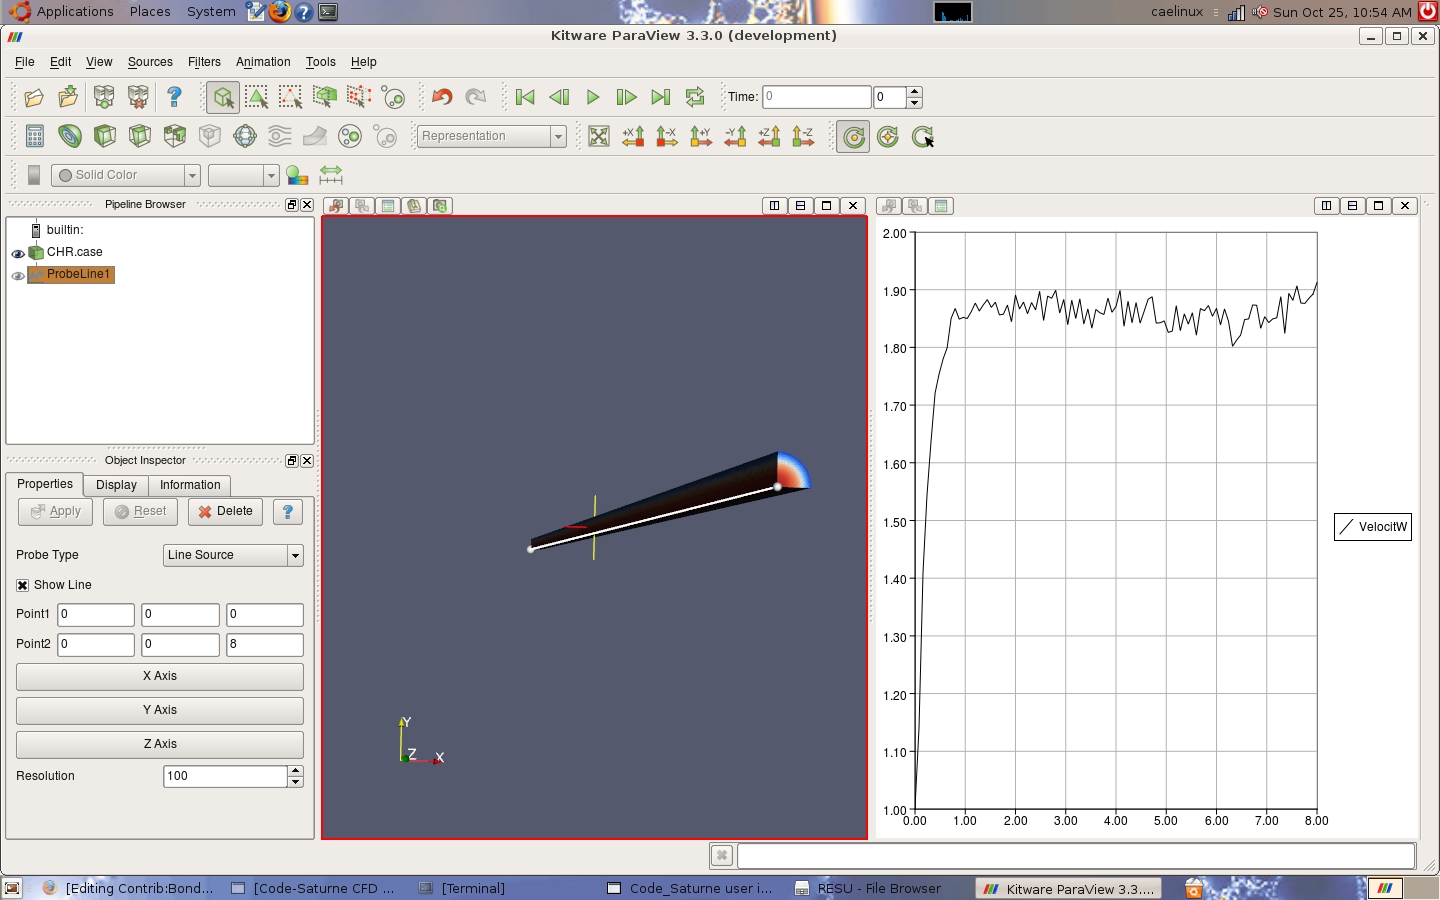1440x900 pixels.
Task: Apply the Threshold filter icon
Action: (x=175, y=136)
